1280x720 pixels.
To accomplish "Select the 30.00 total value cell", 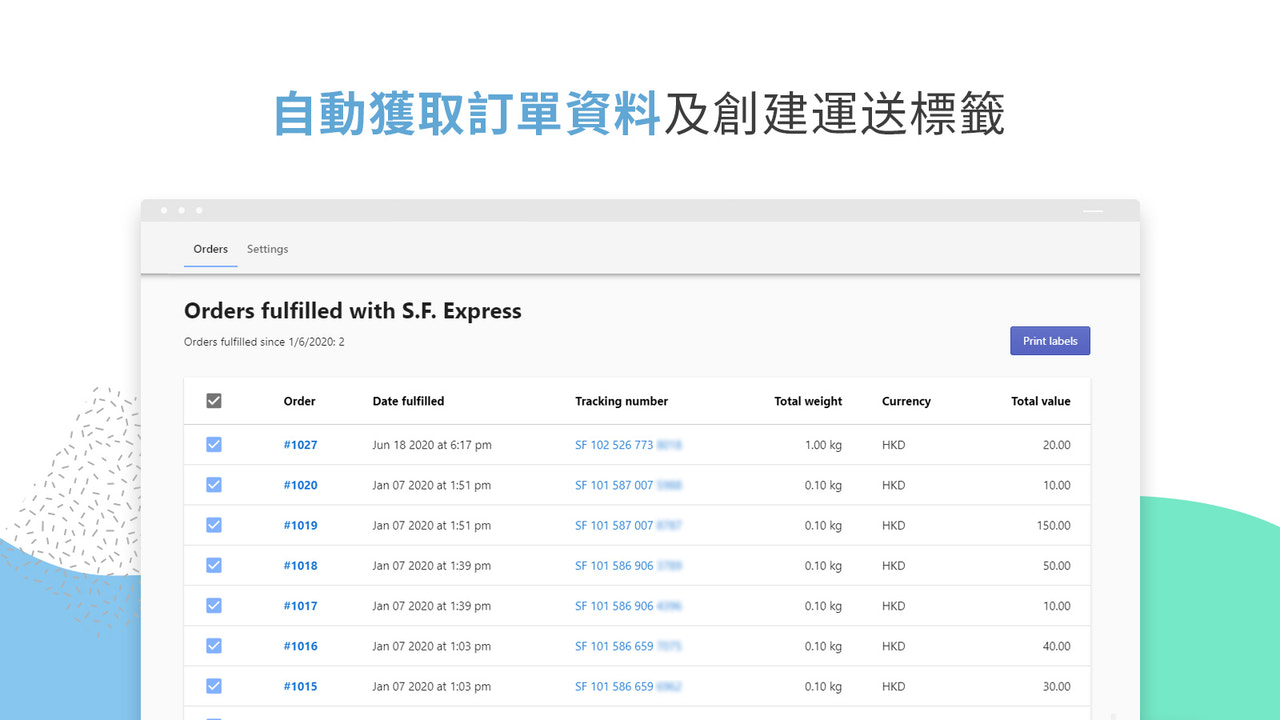I will 1056,686.
